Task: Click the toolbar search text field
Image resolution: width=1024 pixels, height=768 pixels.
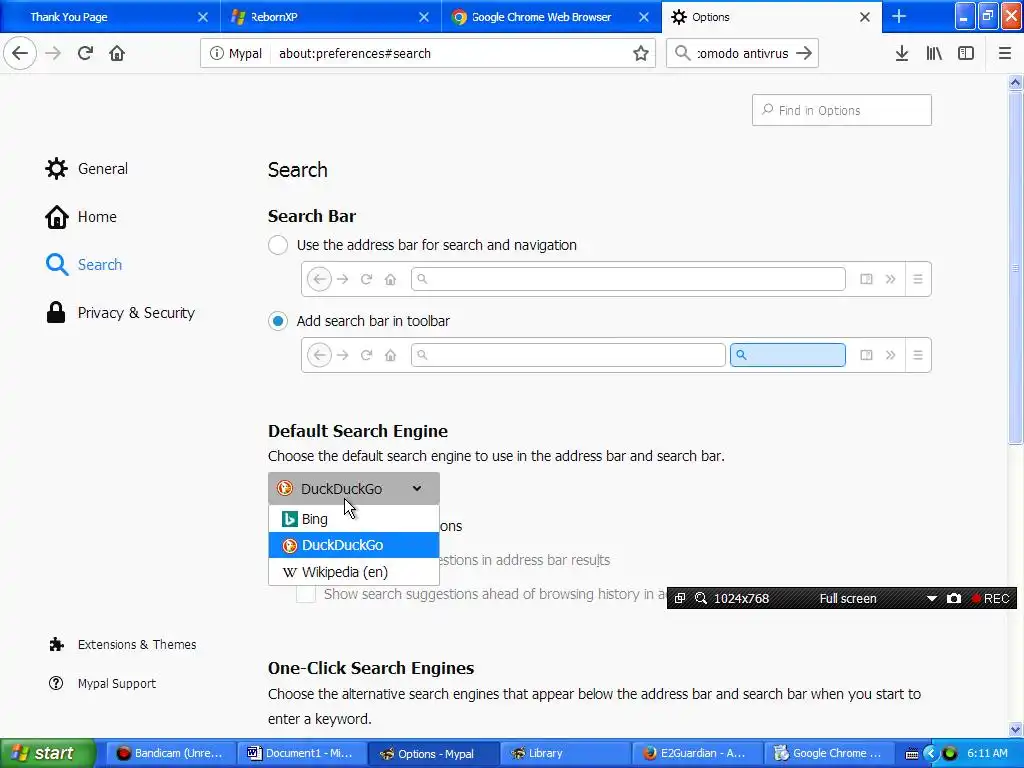Action: [x=743, y=54]
